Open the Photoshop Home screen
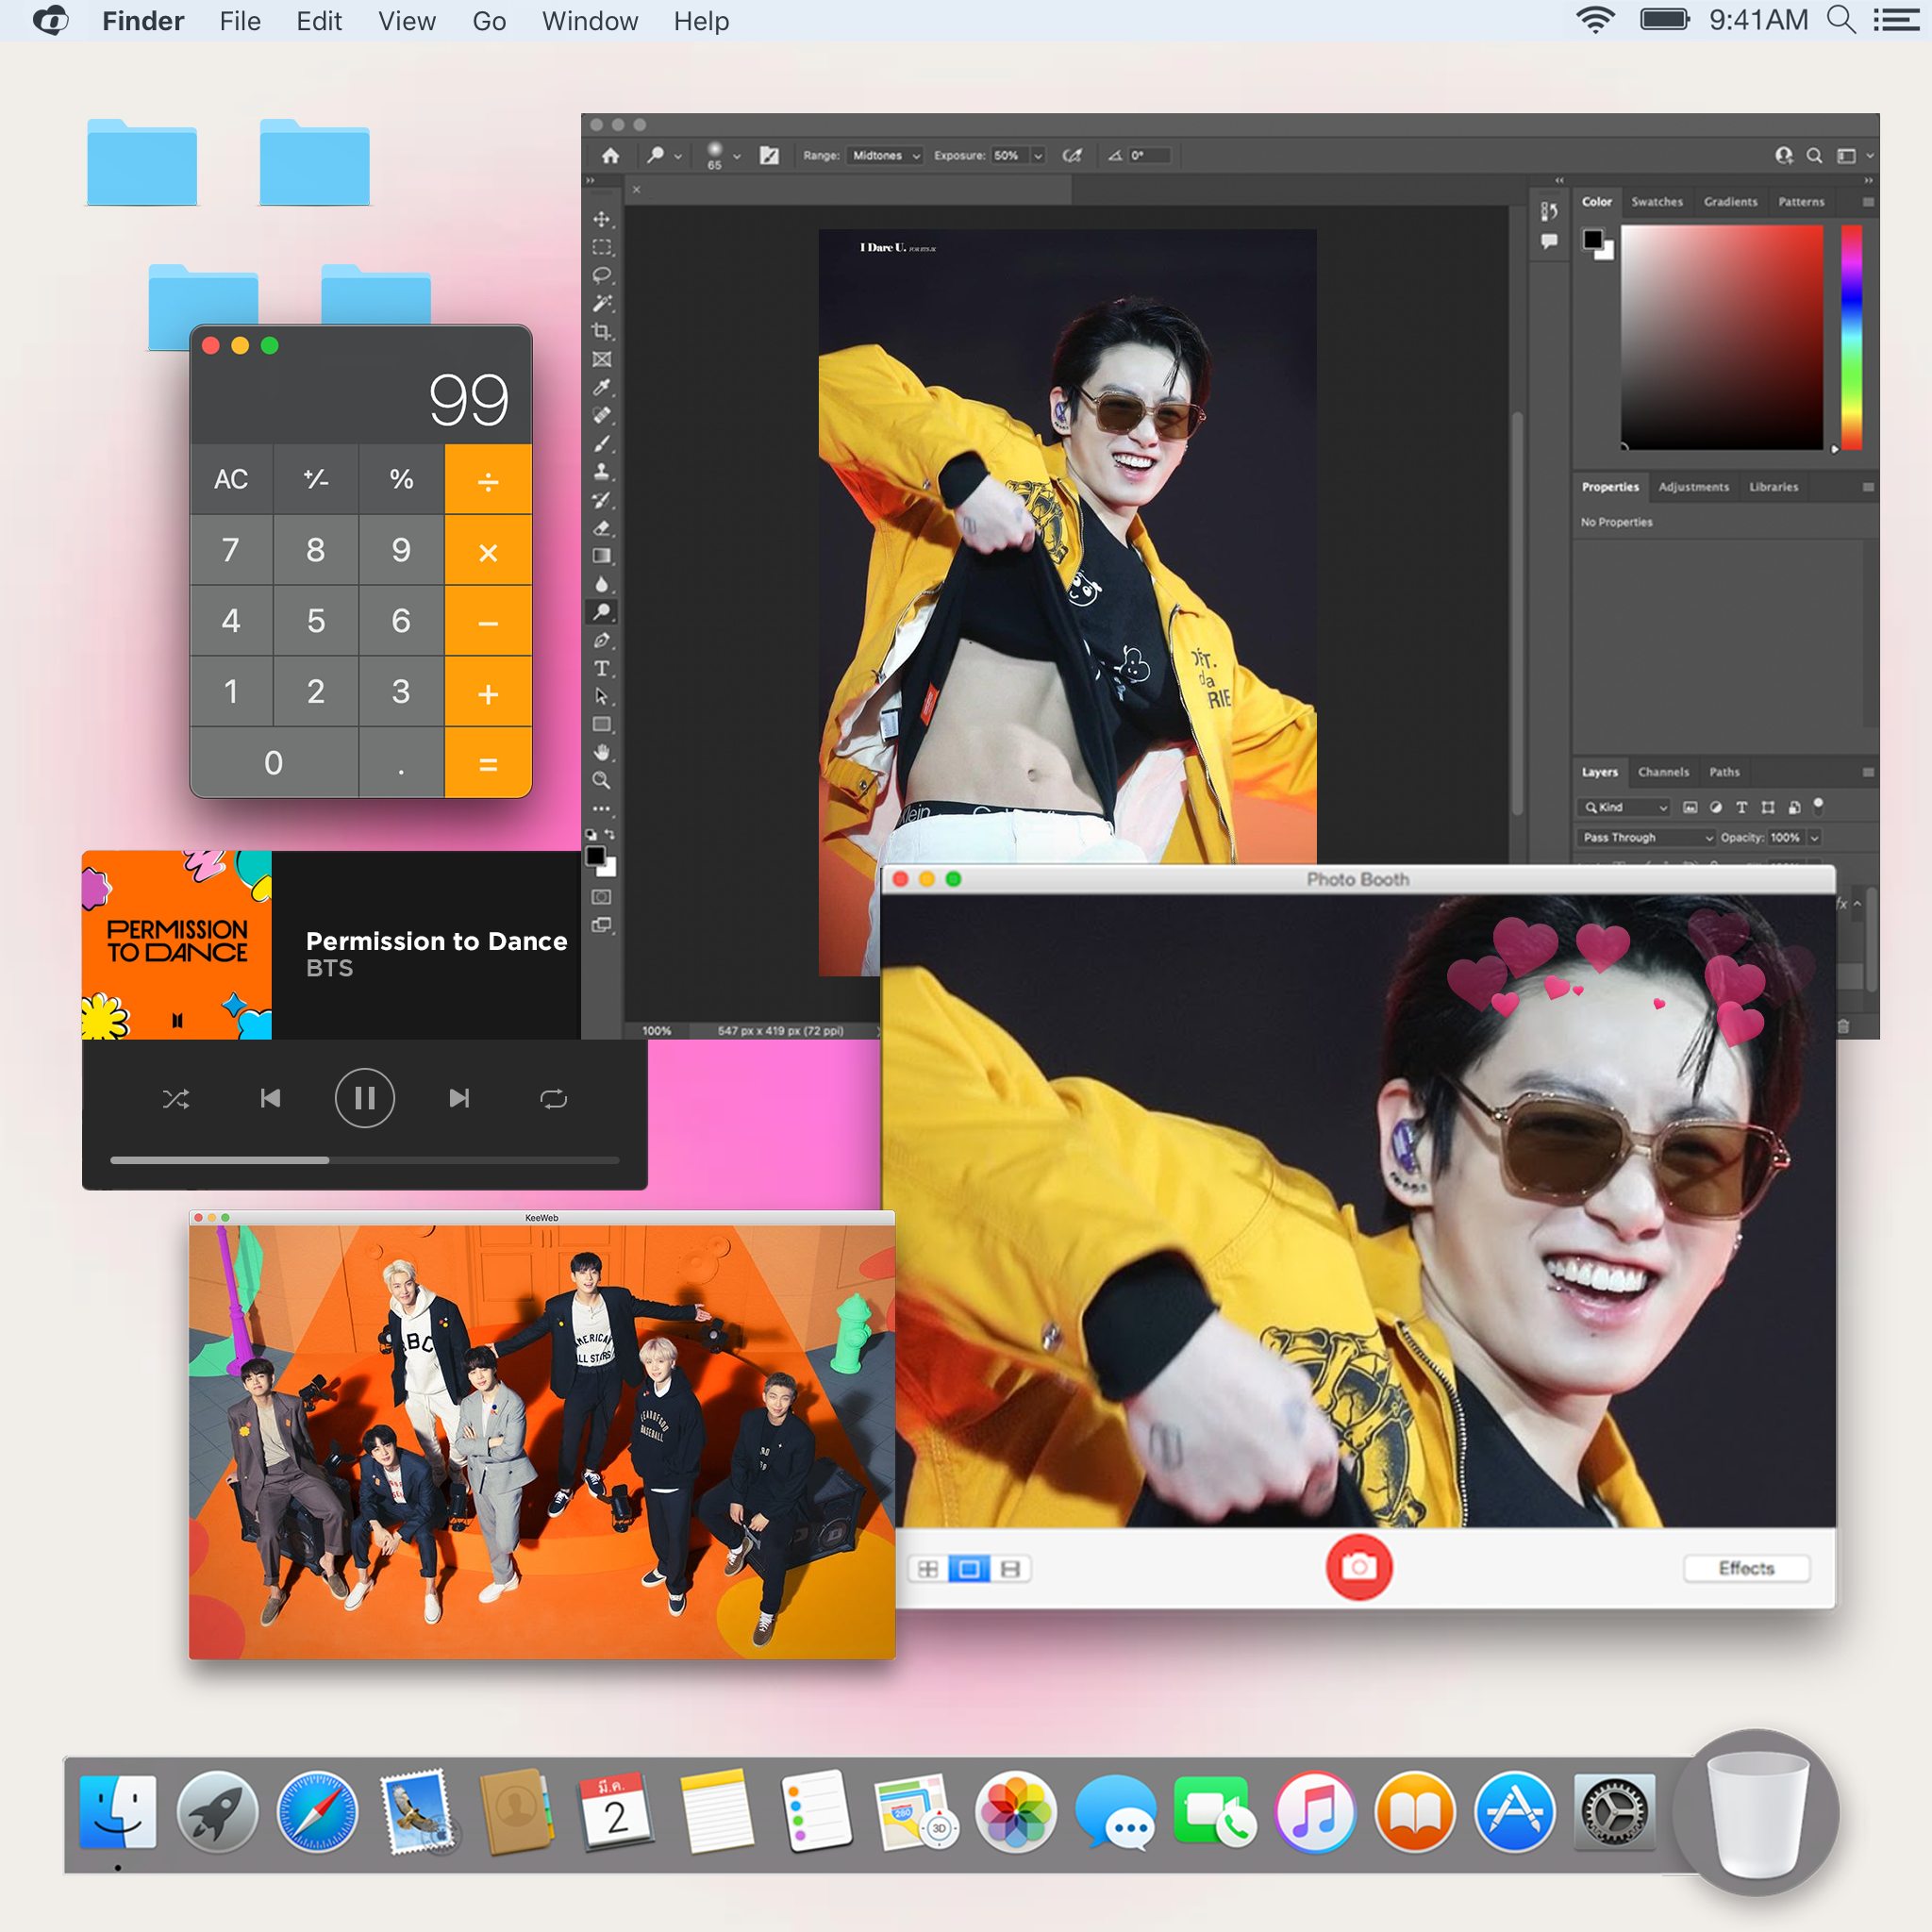The image size is (1932, 1932). 611,155
